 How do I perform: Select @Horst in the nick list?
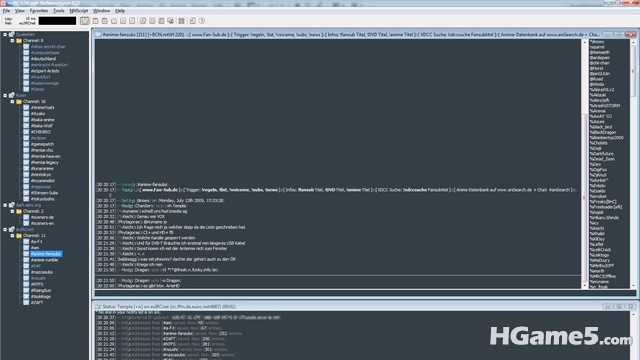click(596, 68)
